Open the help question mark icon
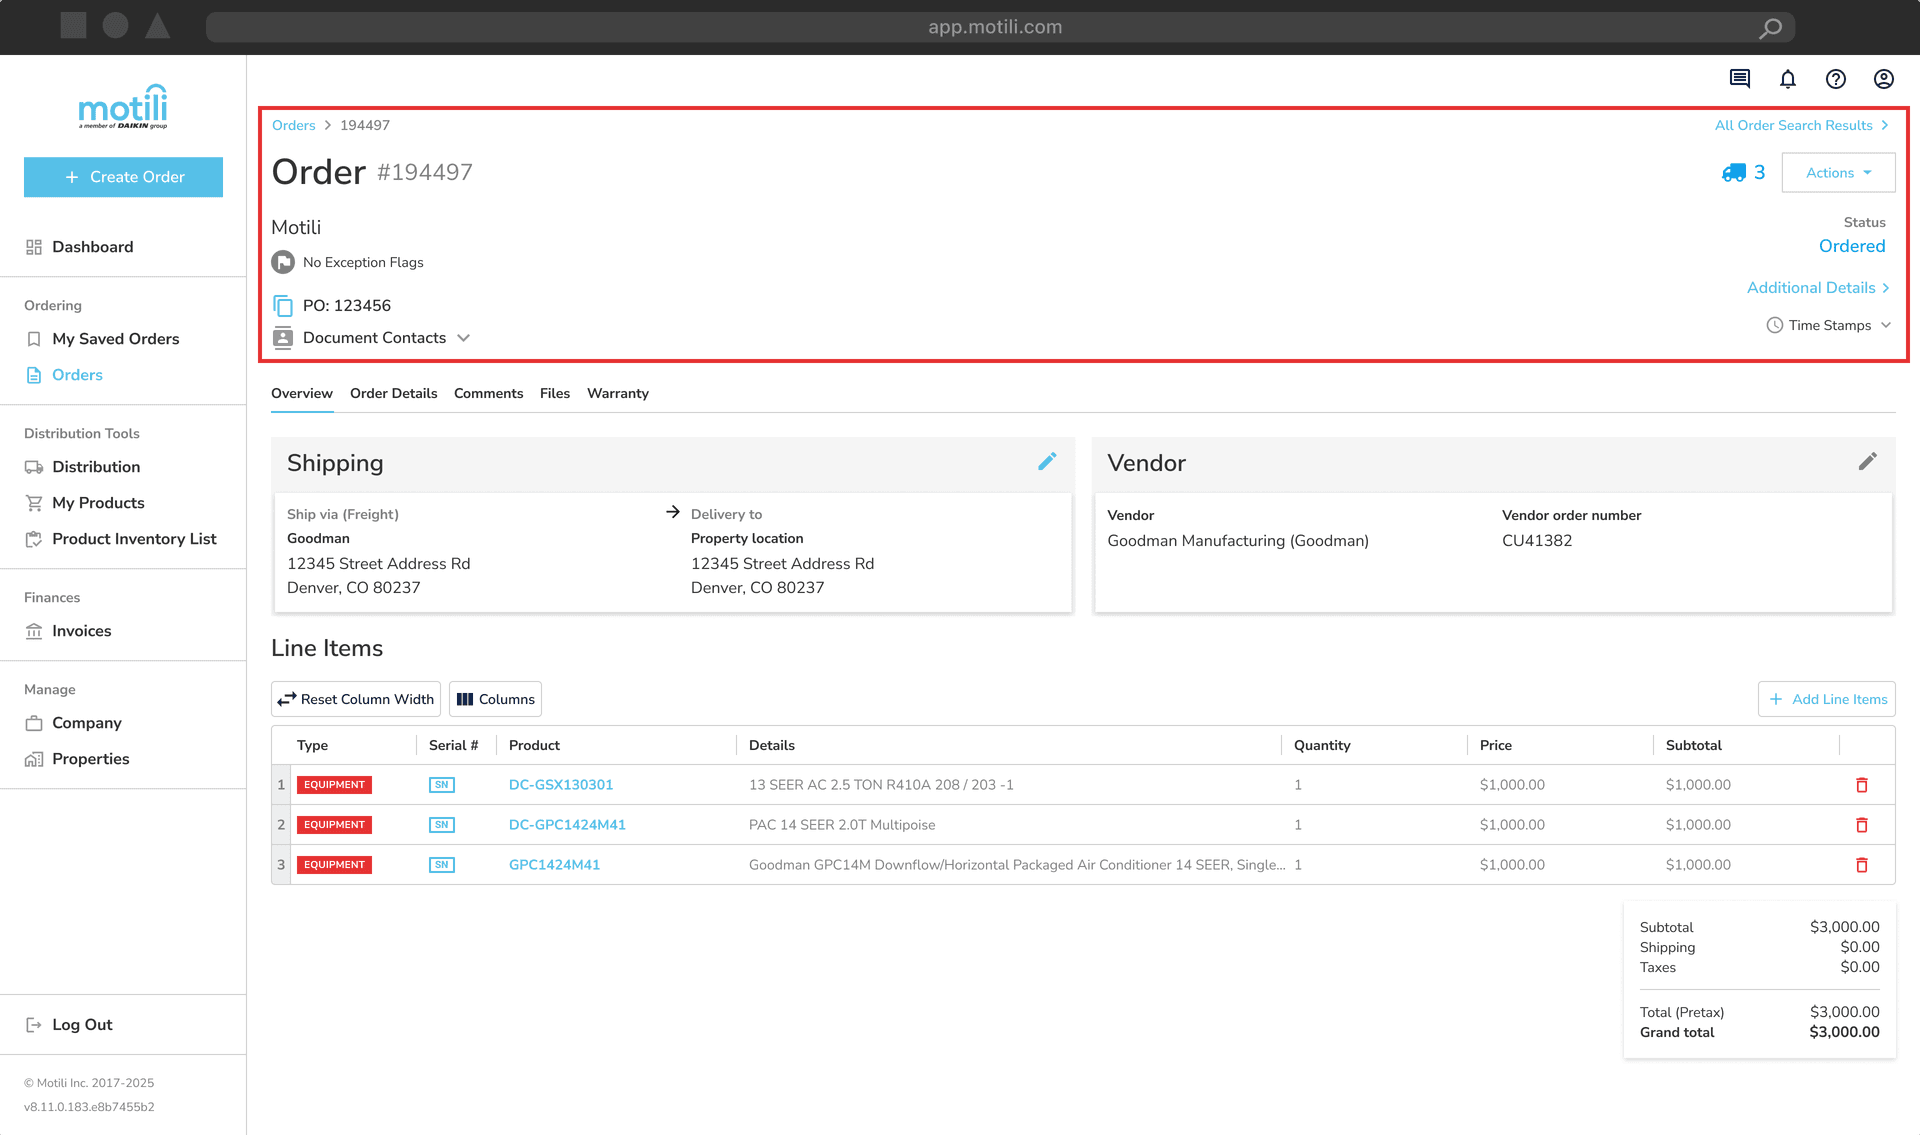 click(1836, 79)
